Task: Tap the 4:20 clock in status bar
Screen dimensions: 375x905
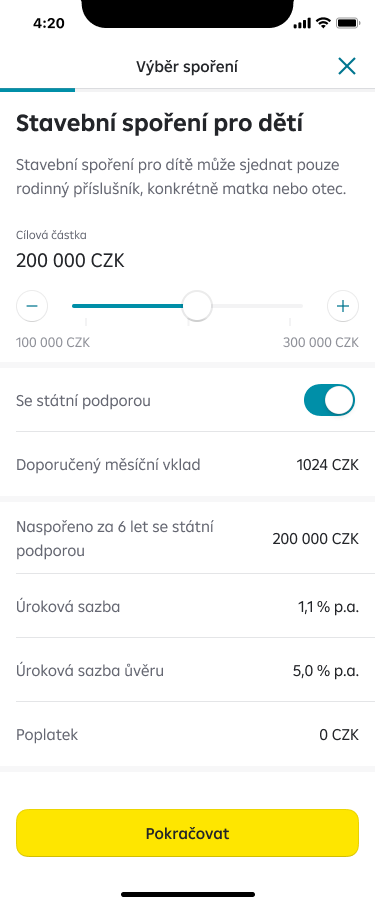Action: point(49,24)
